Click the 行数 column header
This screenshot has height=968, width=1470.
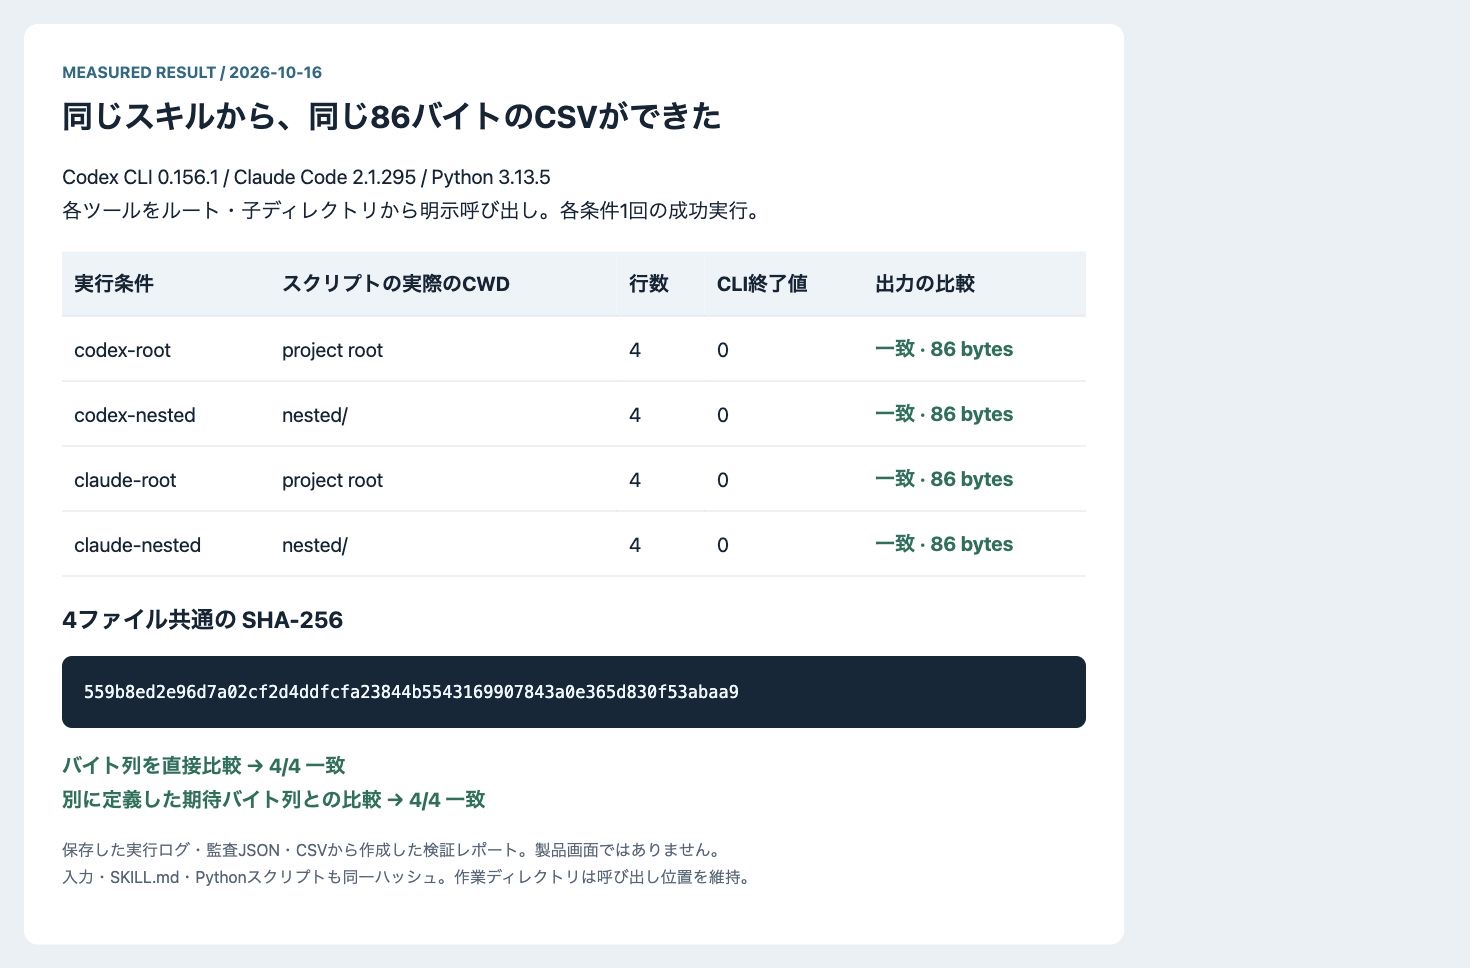click(649, 284)
